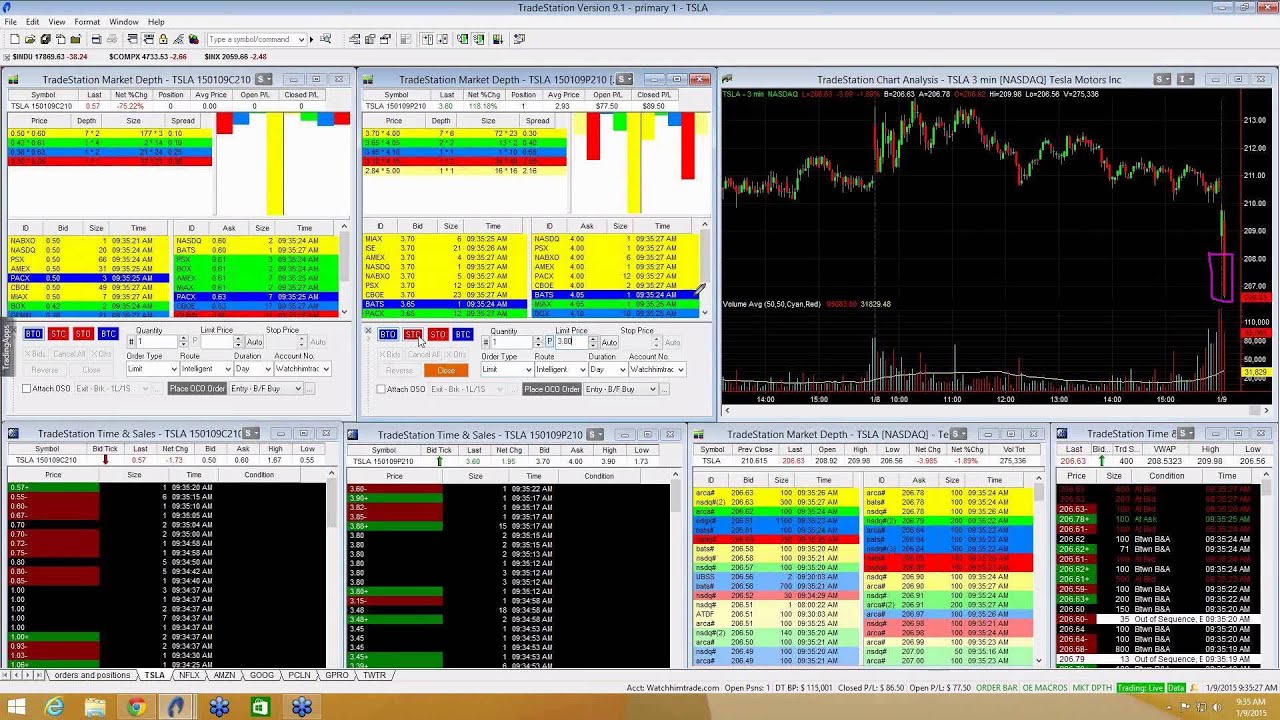The image size is (1280, 720).
Task: Open Entry - B/F Buy dropdown in P210 order bar
Action: (652, 389)
